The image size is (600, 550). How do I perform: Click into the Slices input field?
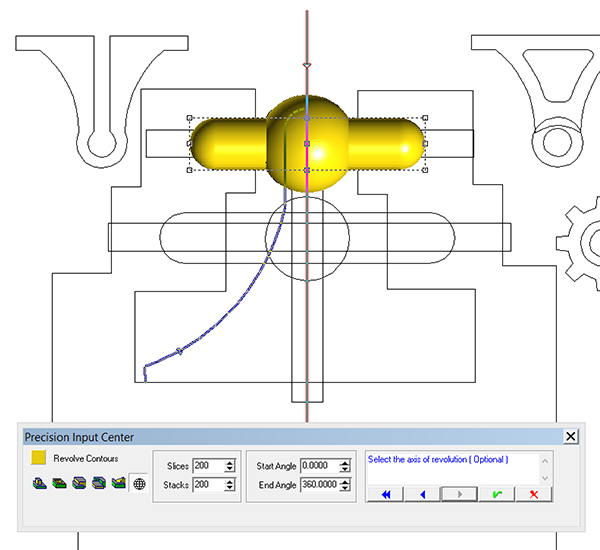(209, 466)
